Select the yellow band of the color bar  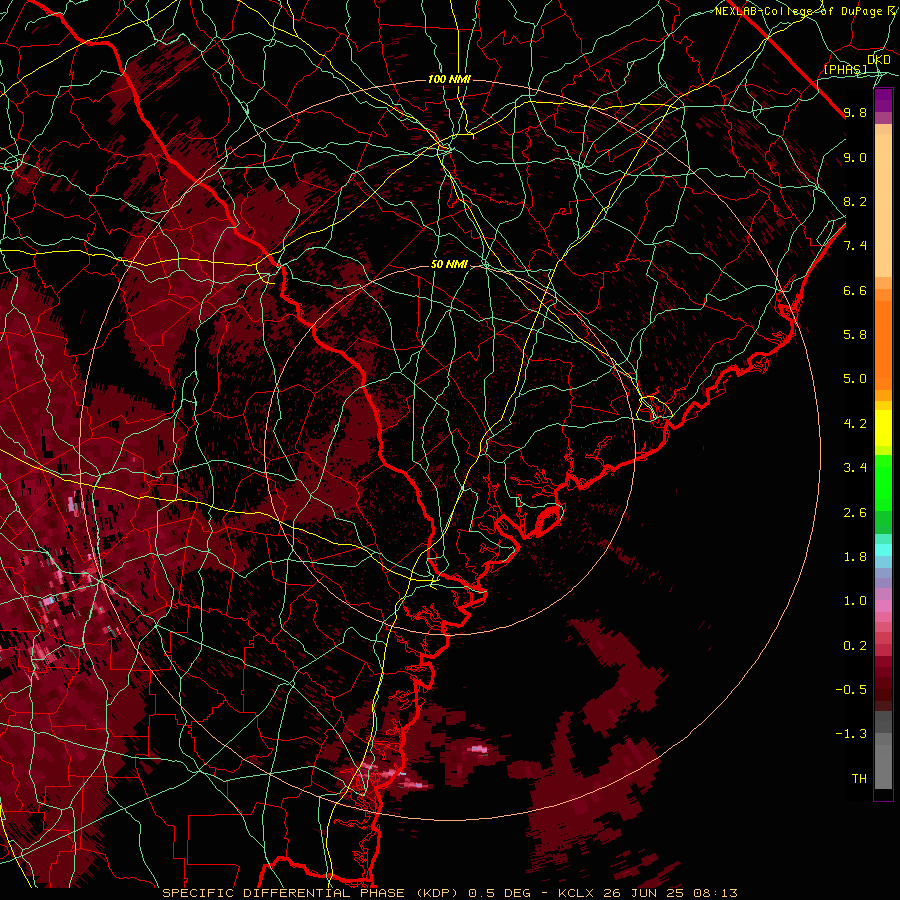[x=883, y=428]
